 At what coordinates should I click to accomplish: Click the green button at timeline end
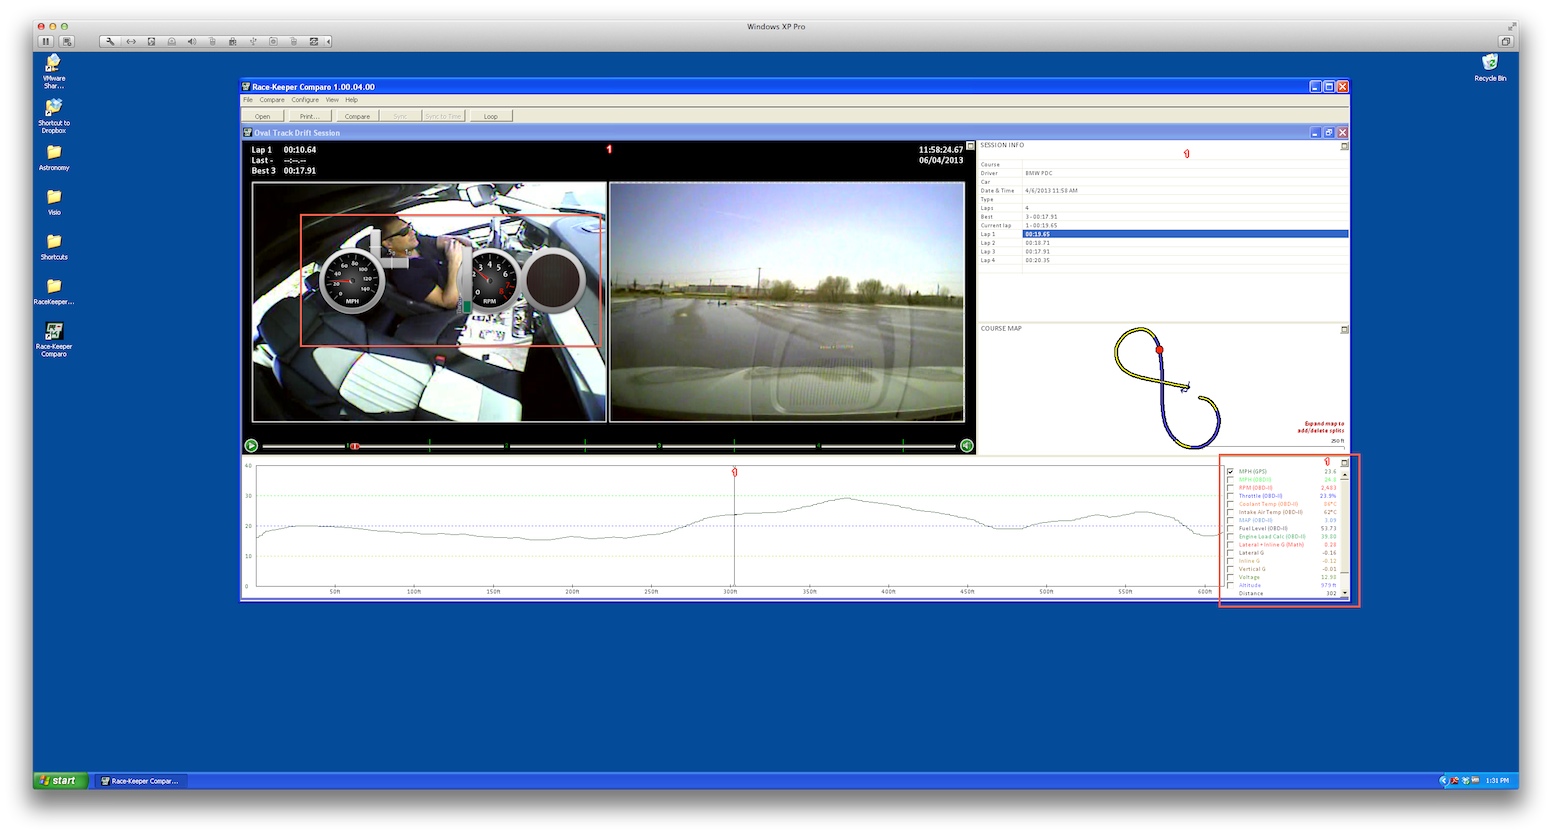(x=967, y=446)
